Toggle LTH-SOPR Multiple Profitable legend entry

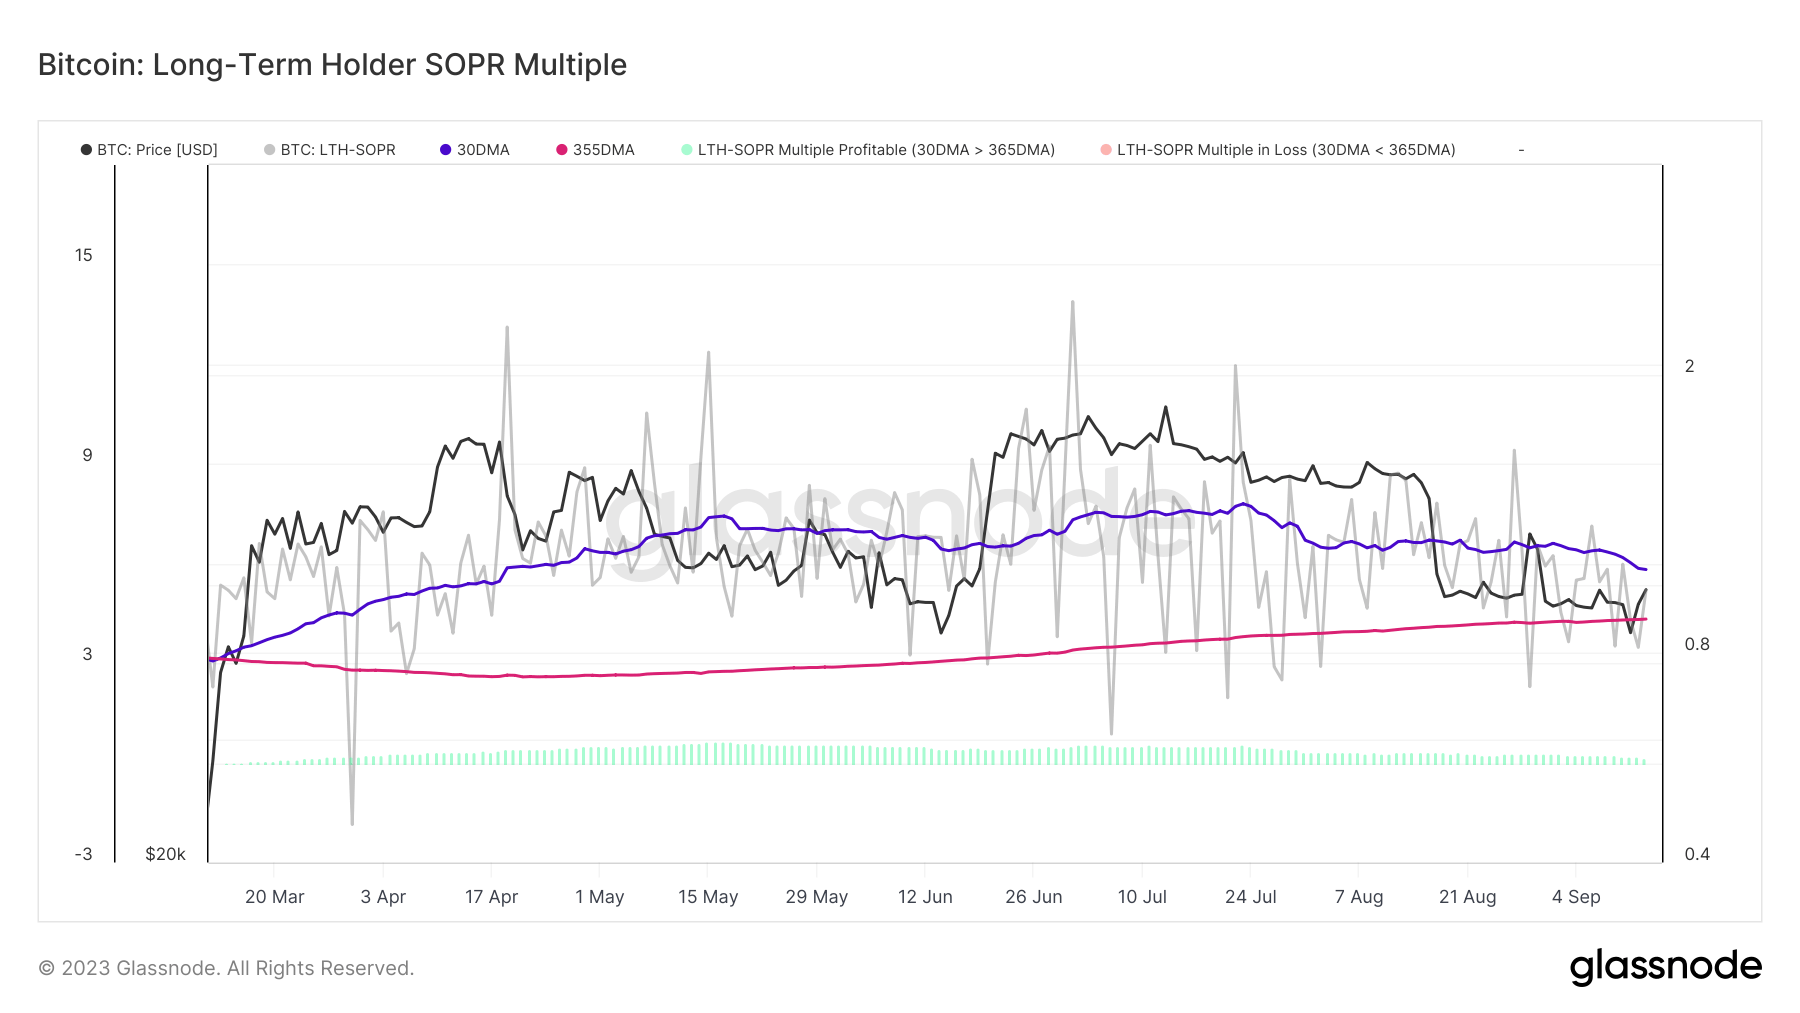tap(868, 150)
